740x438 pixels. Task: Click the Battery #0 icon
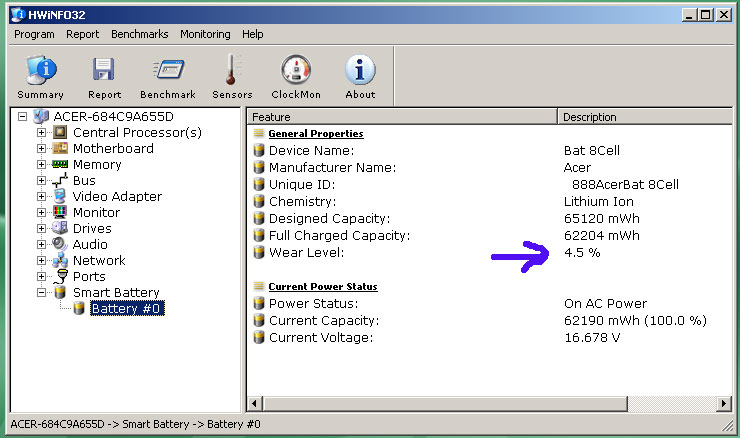point(79,308)
